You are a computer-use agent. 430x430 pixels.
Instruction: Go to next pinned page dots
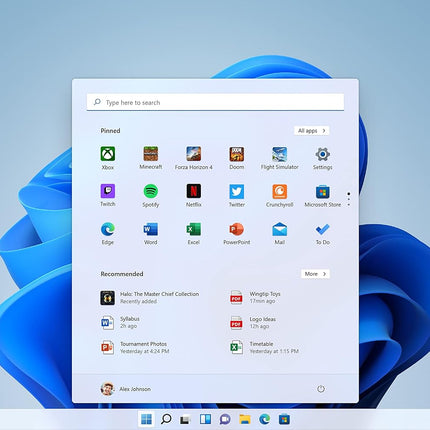click(x=349, y=199)
